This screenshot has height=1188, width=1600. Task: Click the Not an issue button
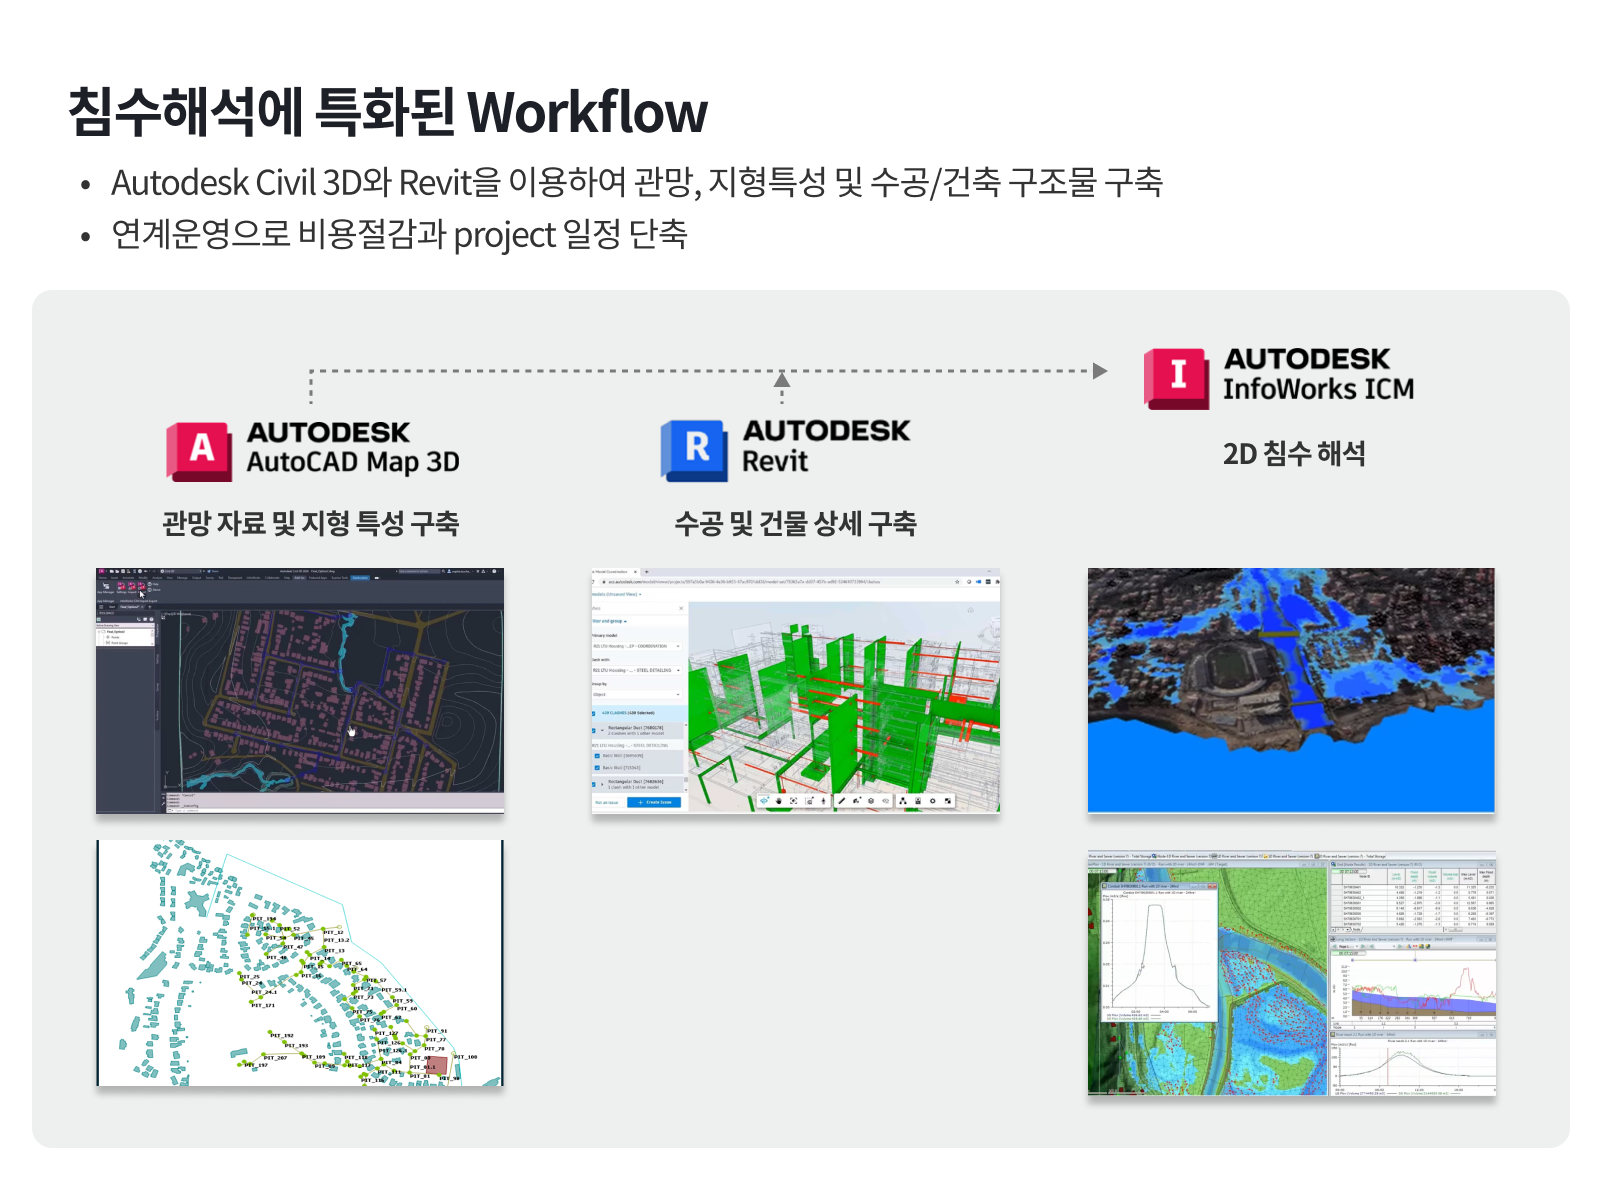point(607,802)
